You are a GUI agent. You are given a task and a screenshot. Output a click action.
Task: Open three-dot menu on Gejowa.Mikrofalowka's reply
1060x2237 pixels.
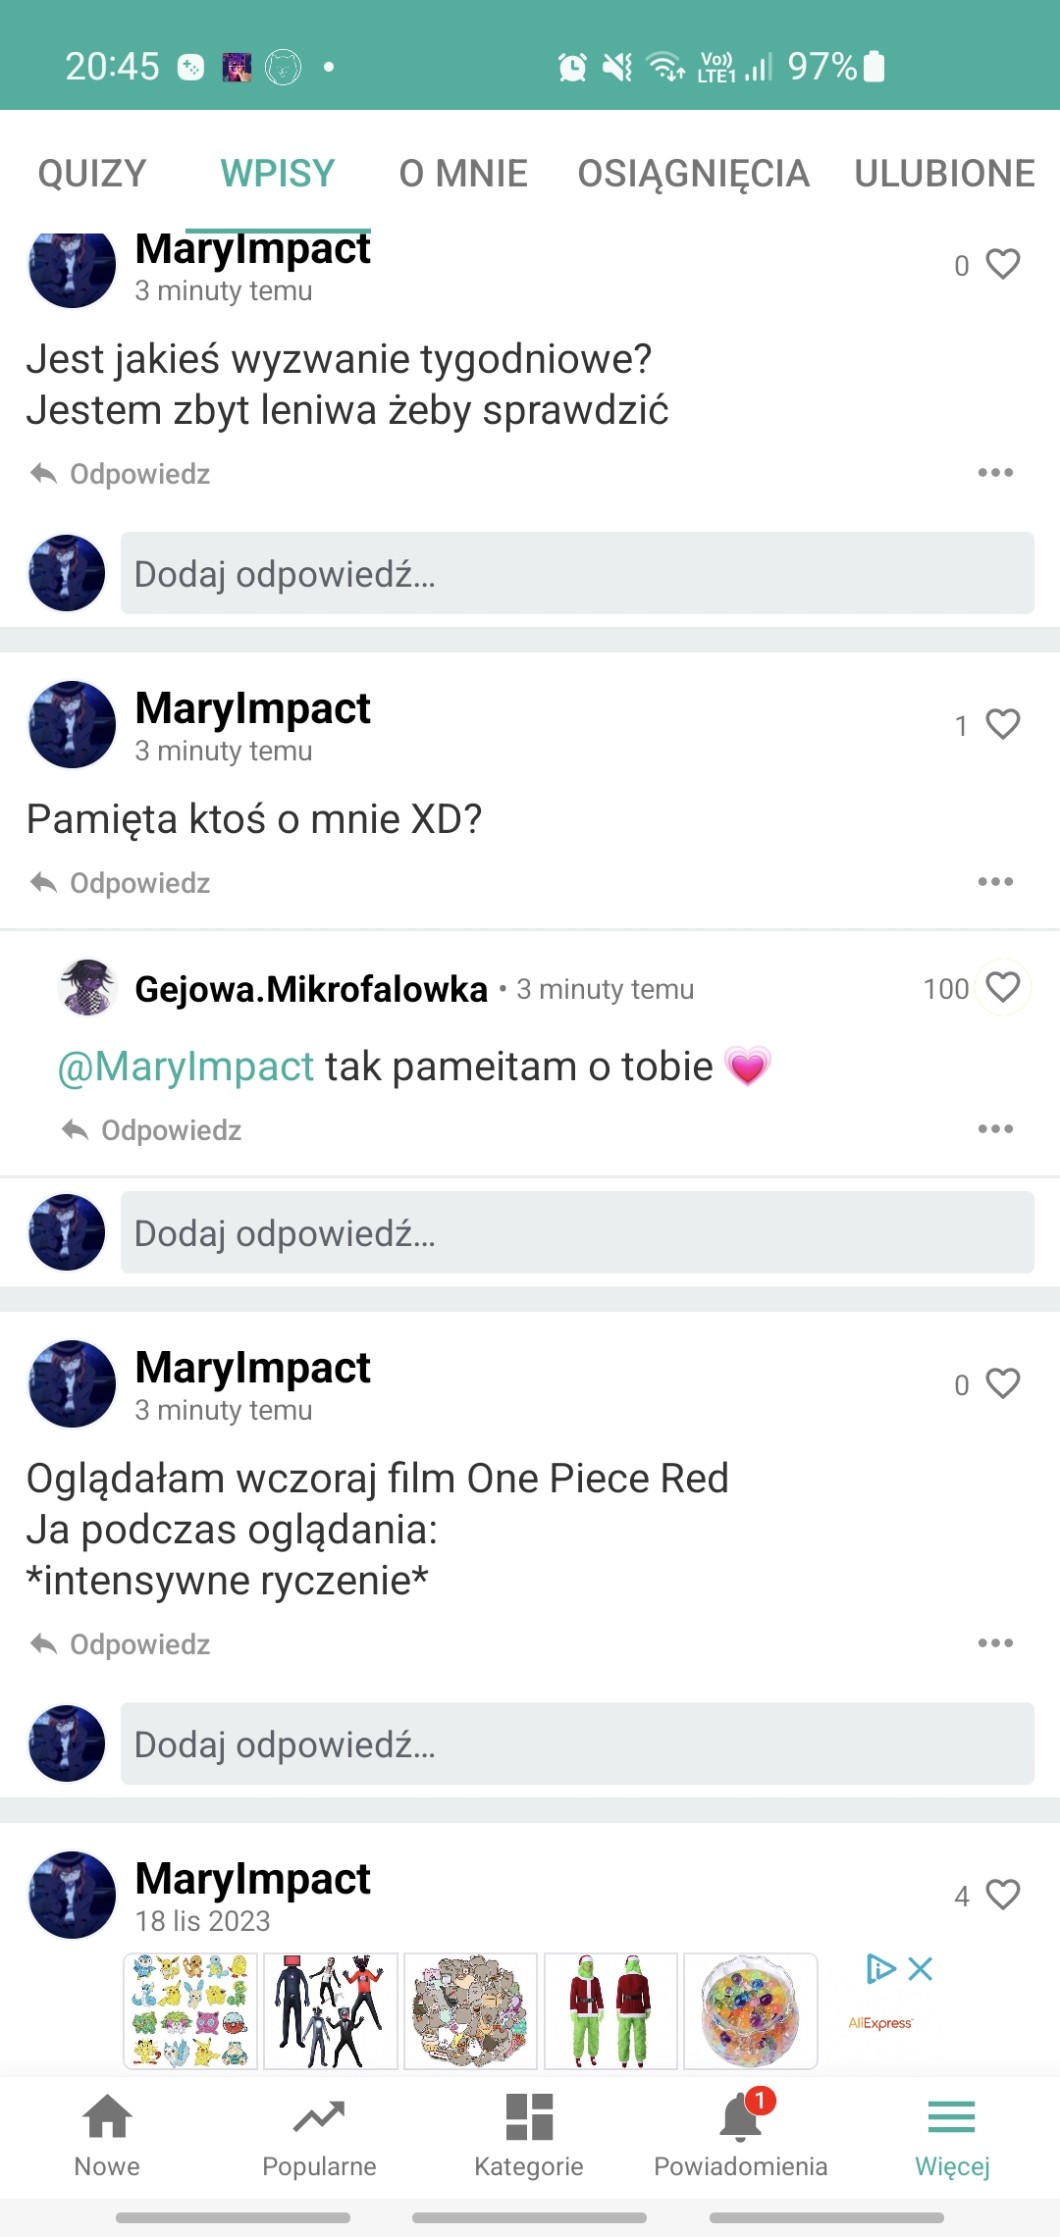[995, 1129]
